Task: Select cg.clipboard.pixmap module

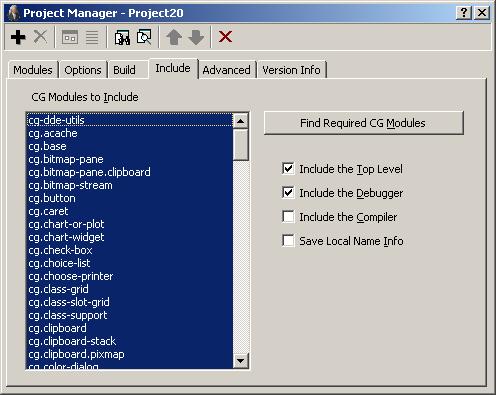Action: pos(130,354)
